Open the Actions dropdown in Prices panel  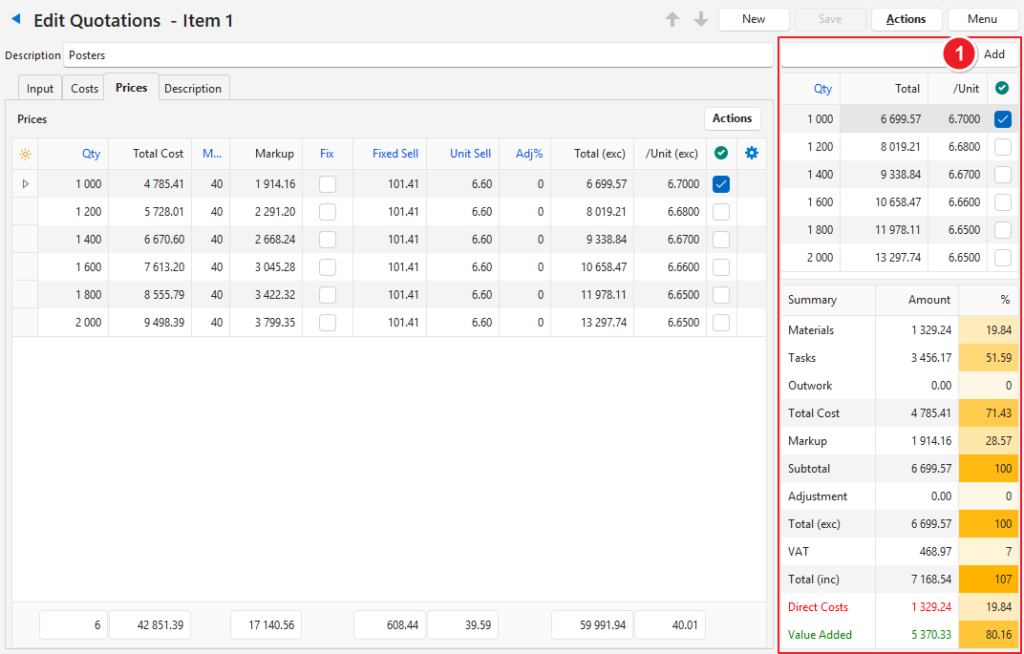732,119
